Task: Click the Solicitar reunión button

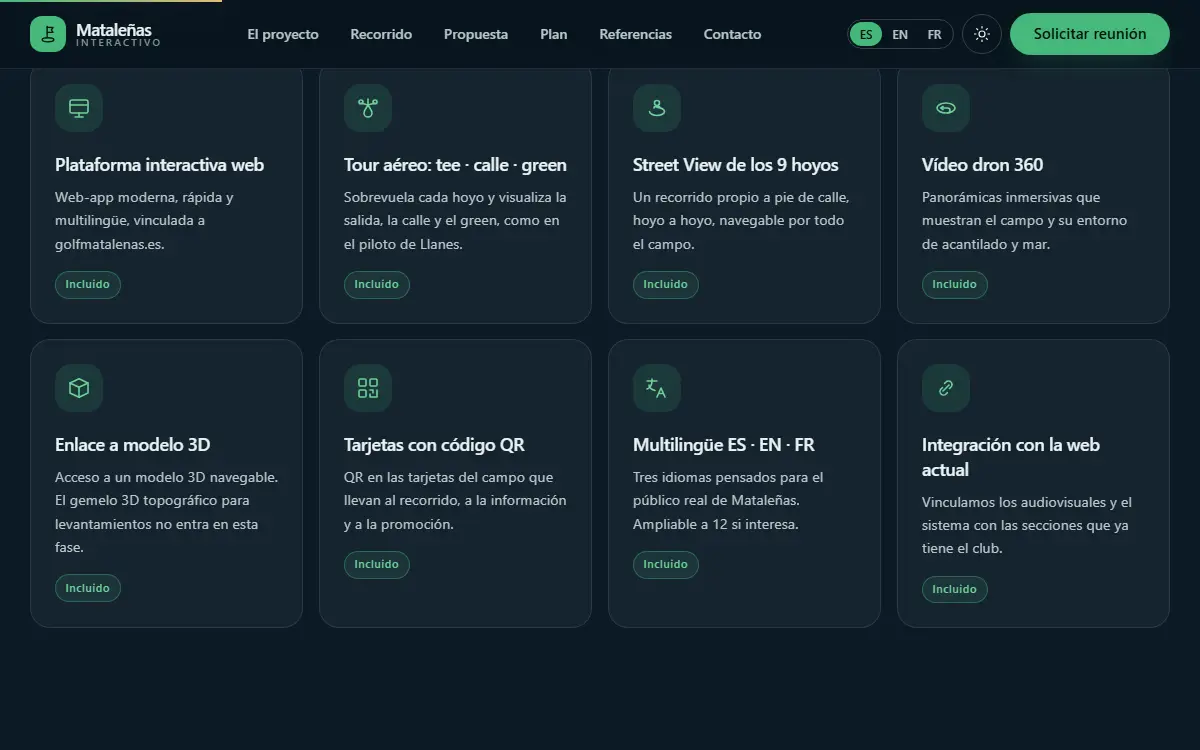Action: click(1090, 34)
